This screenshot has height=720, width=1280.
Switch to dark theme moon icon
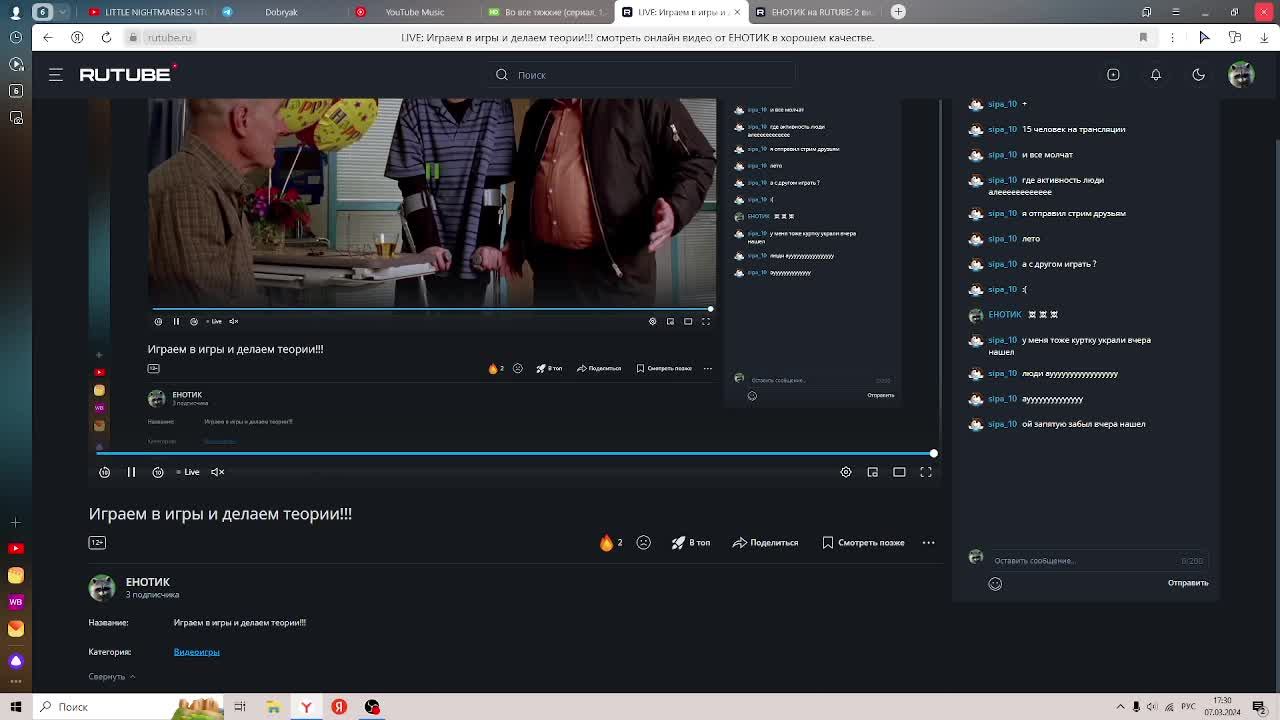coord(1198,75)
